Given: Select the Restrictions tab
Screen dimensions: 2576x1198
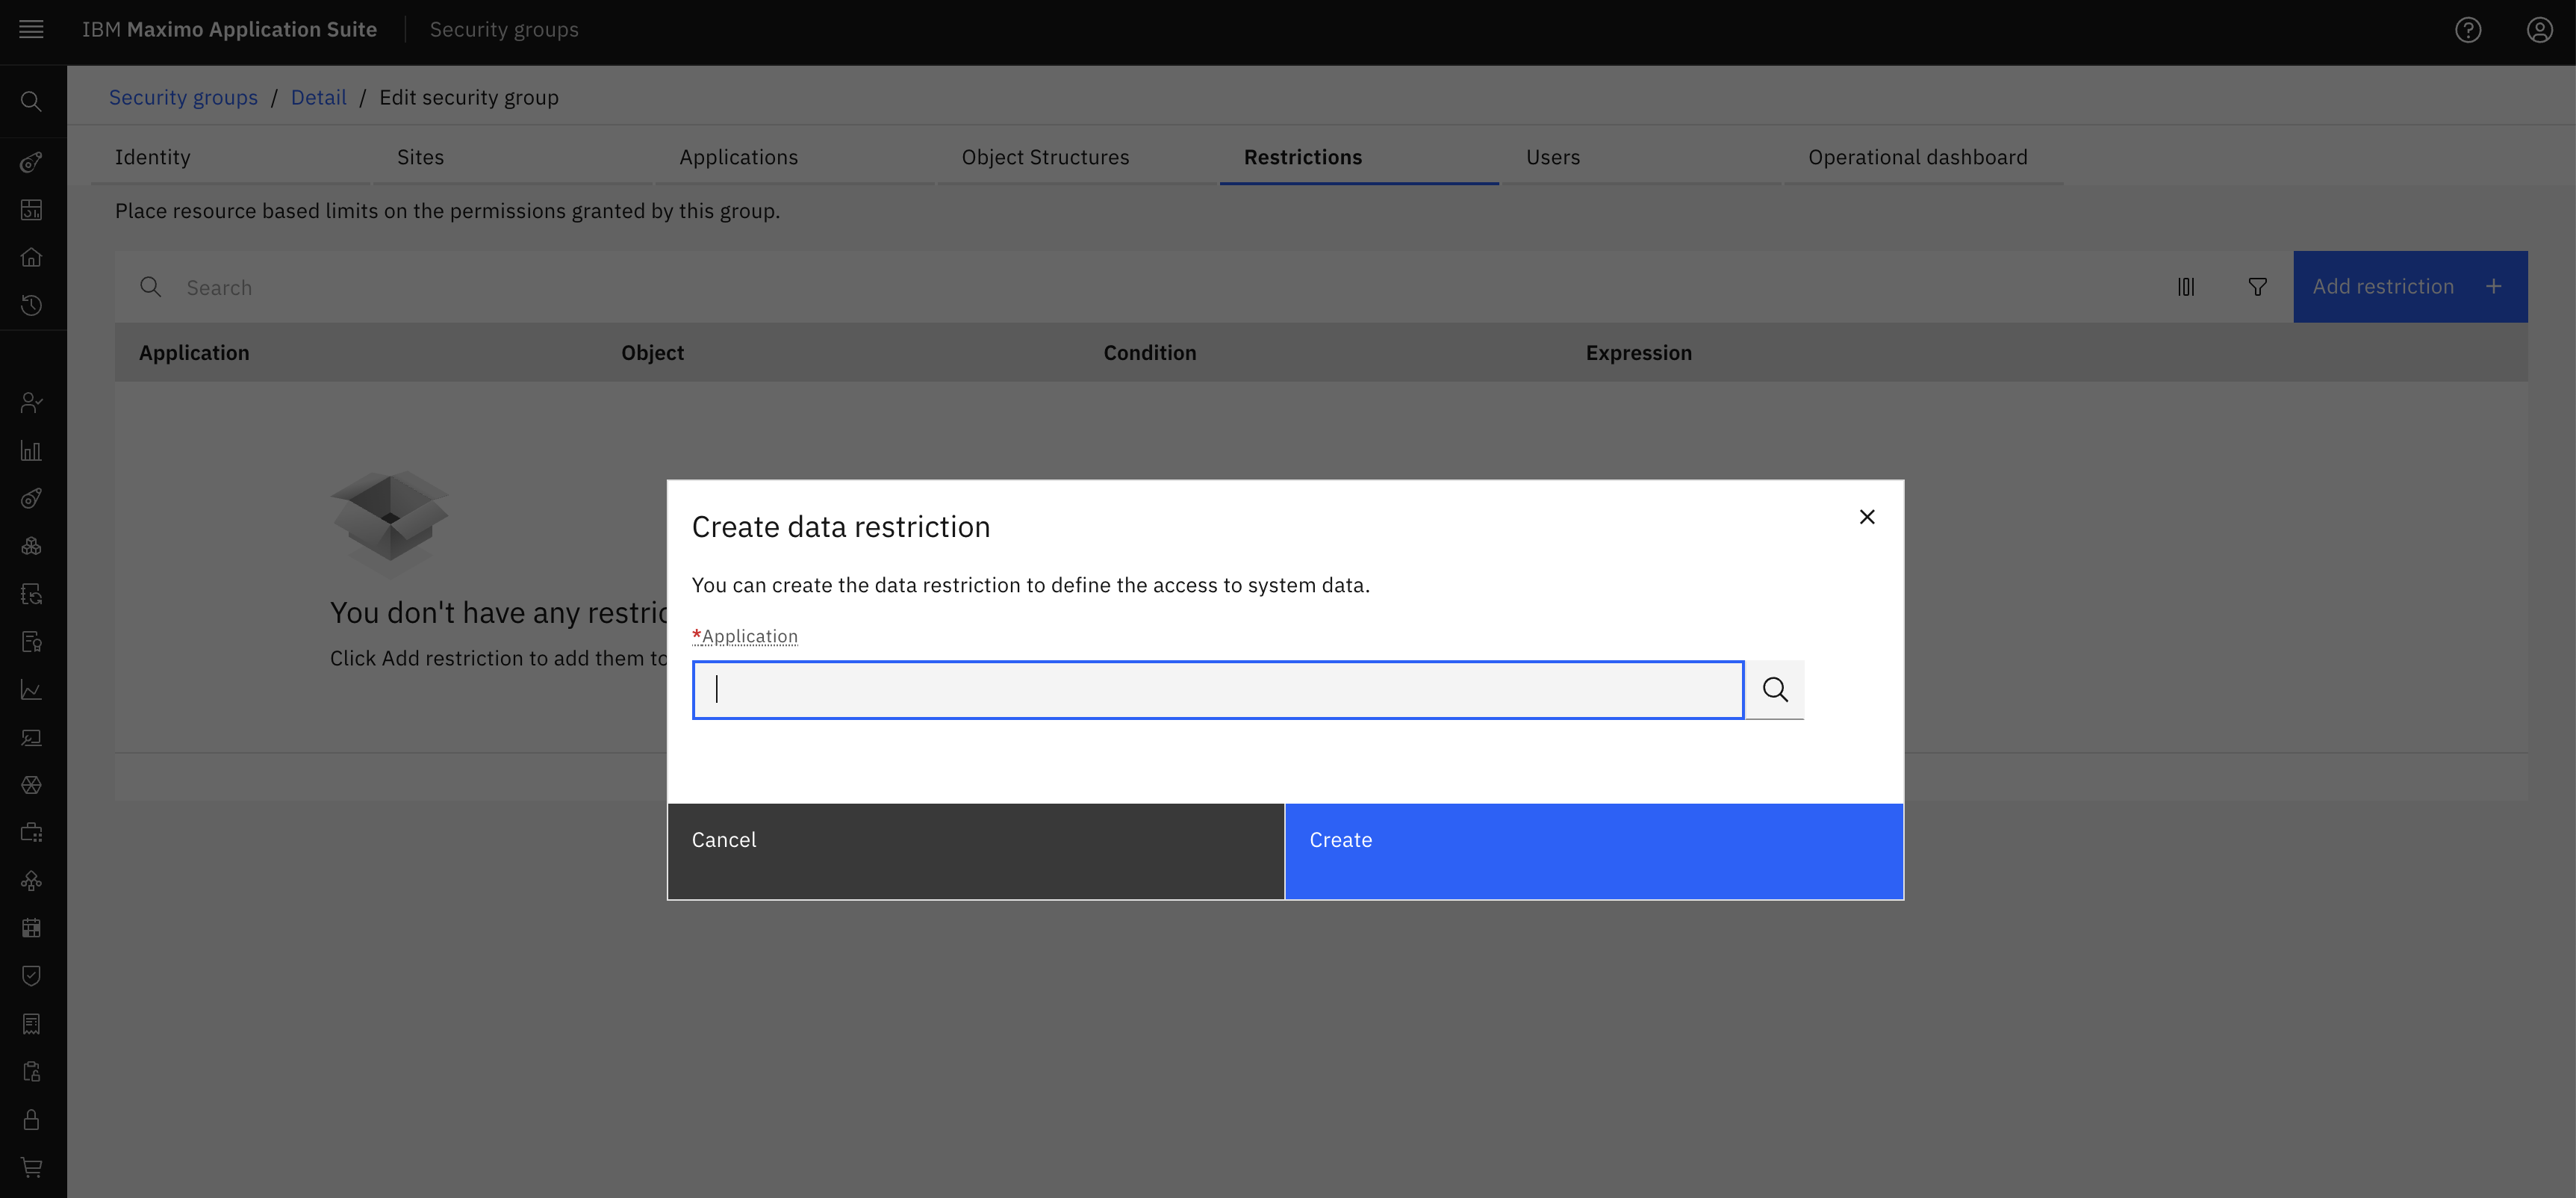Looking at the screenshot, I should tap(1359, 157).
